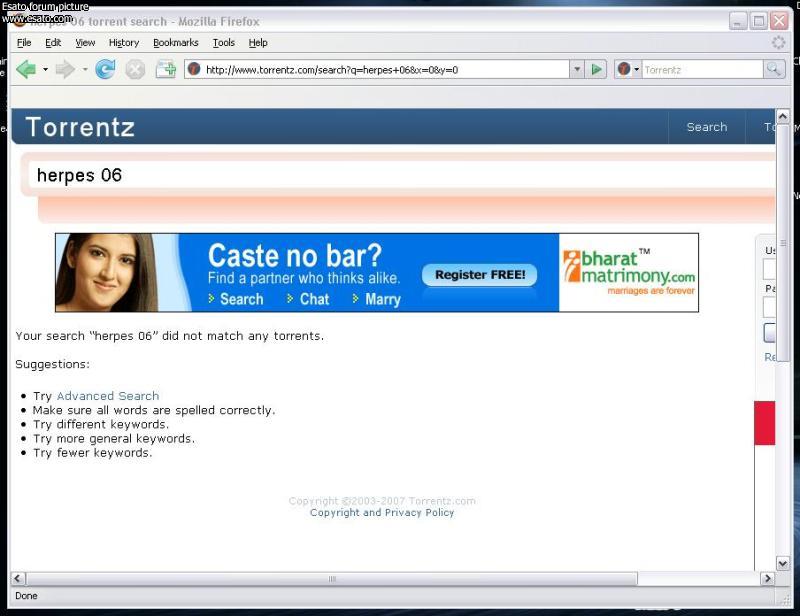
Task: Click the Torrentz browser search box
Action: pyautogui.click(x=703, y=69)
